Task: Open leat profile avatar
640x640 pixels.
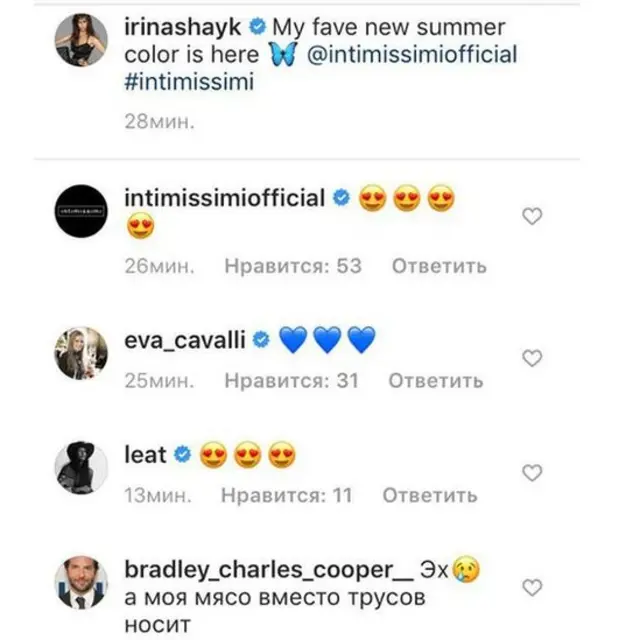Action: coord(81,468)
